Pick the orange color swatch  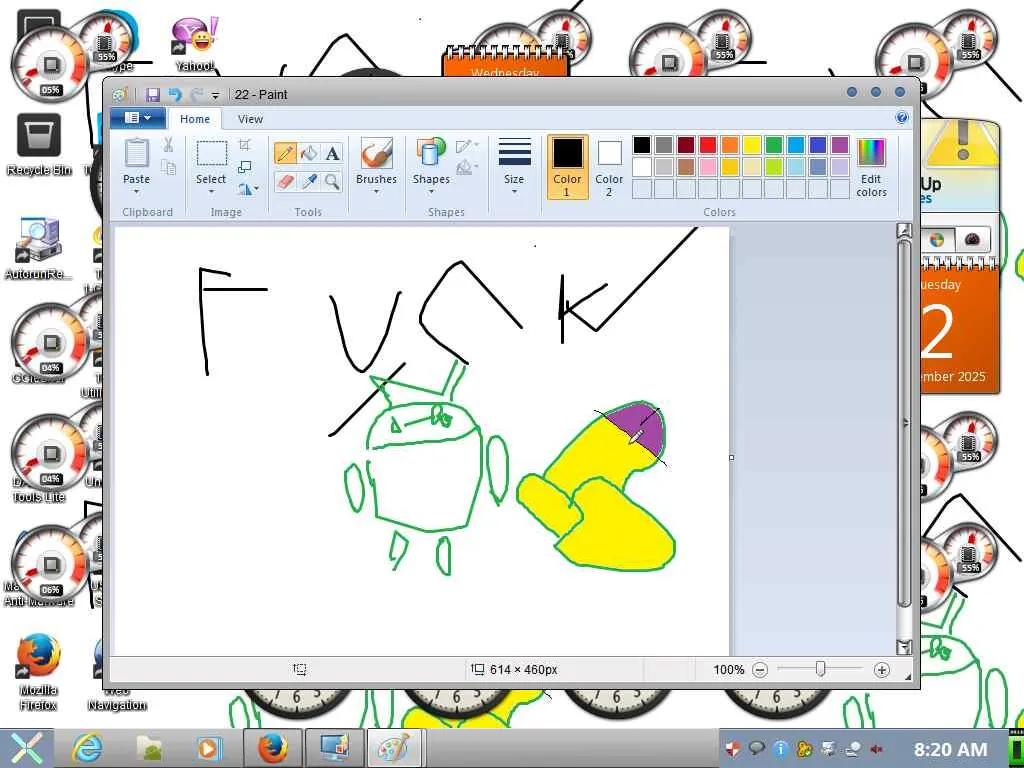point(729,145)
